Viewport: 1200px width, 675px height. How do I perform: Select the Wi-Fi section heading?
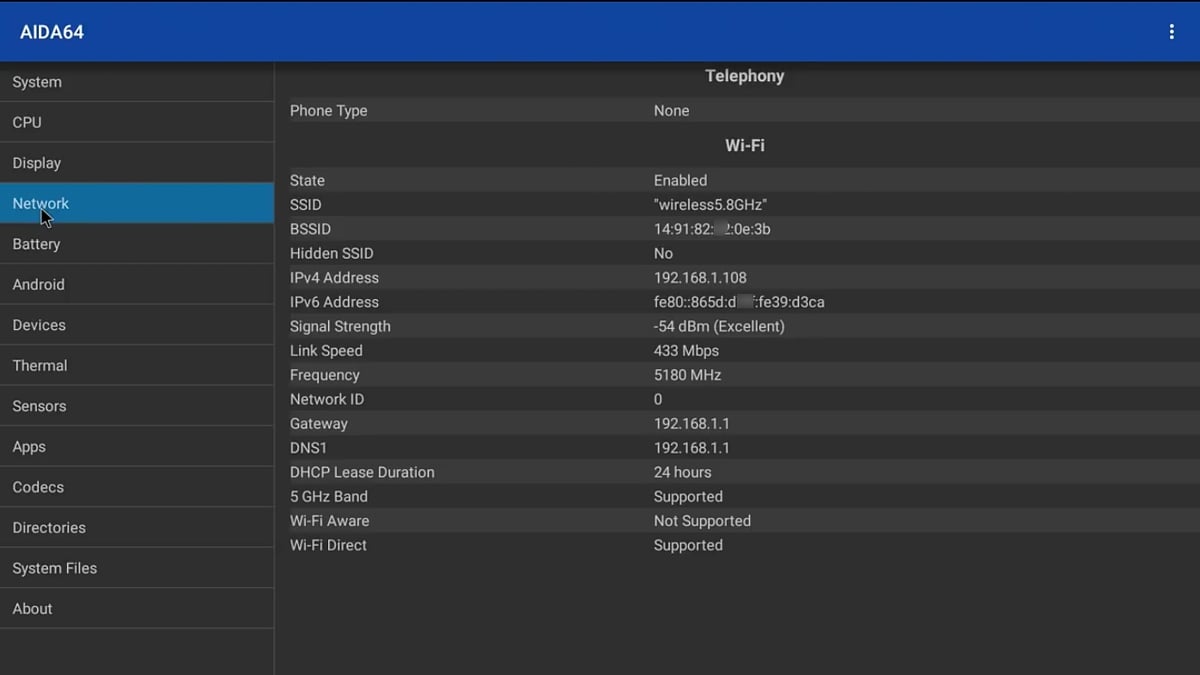point(744,145)
